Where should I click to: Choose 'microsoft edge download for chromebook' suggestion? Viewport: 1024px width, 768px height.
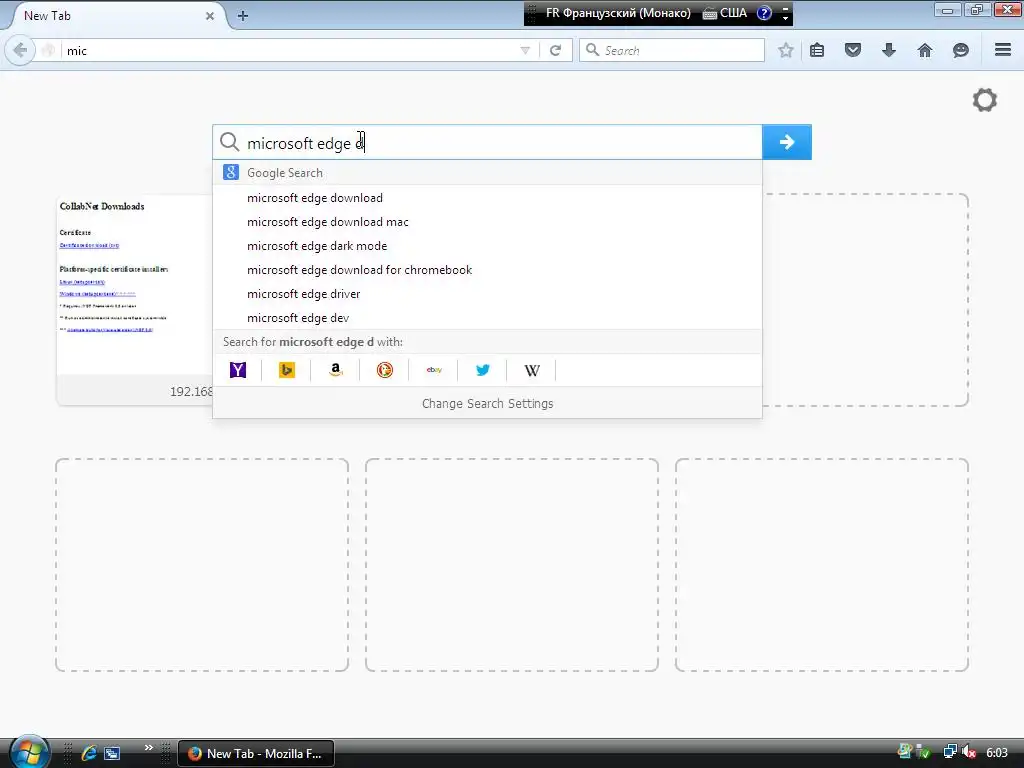click(487, 270)
